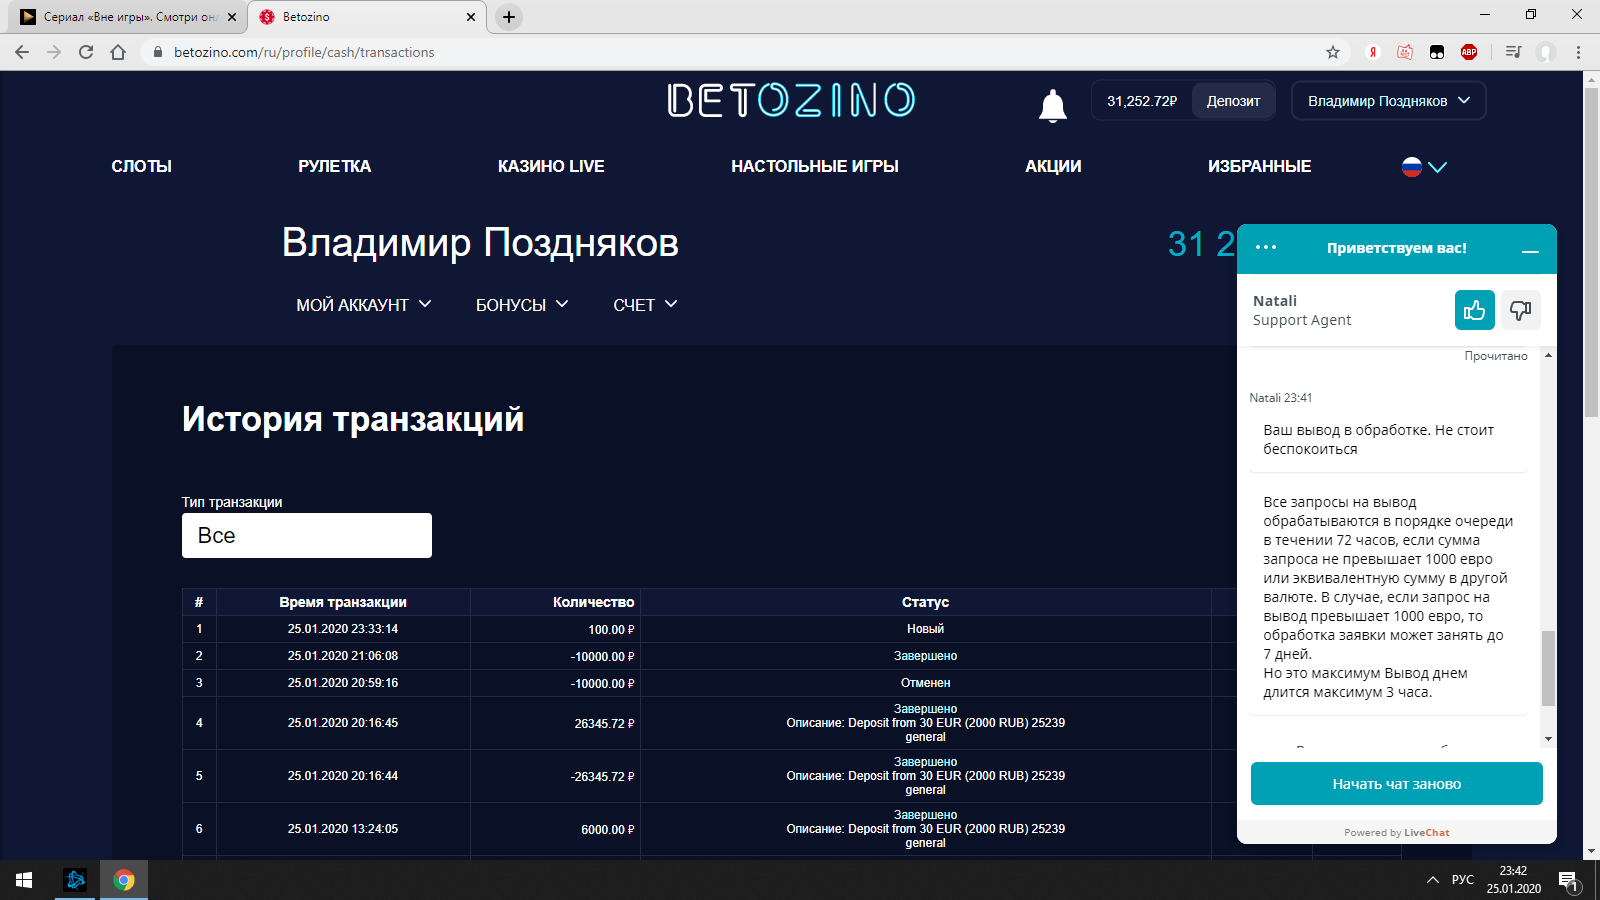
Task: Open the Windows Start menu
Action: click(24, 880)
